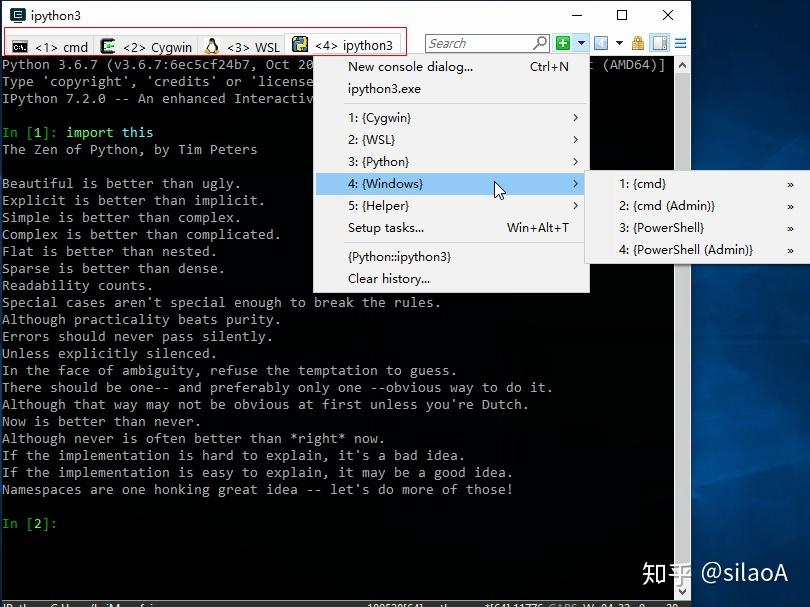Click the highlighted 4: {Windows} menu entry
Viewport: 810px width, 607px height.
click(x=451, y=184)
